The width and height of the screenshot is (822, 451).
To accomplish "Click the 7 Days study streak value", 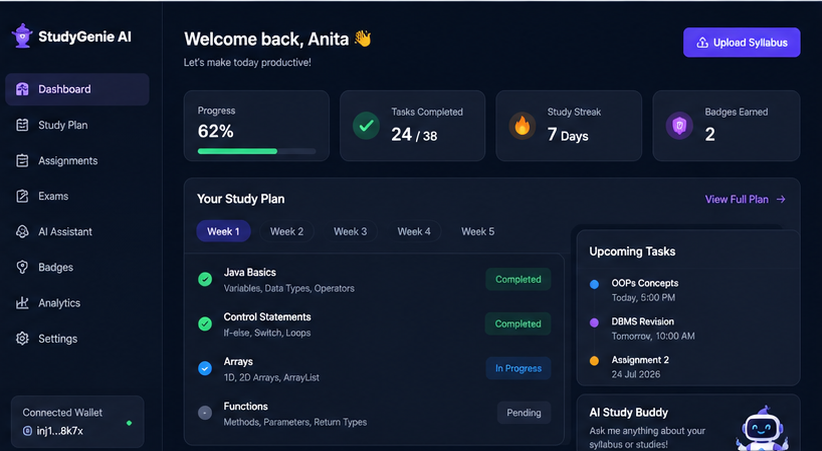I will [568, 135].
